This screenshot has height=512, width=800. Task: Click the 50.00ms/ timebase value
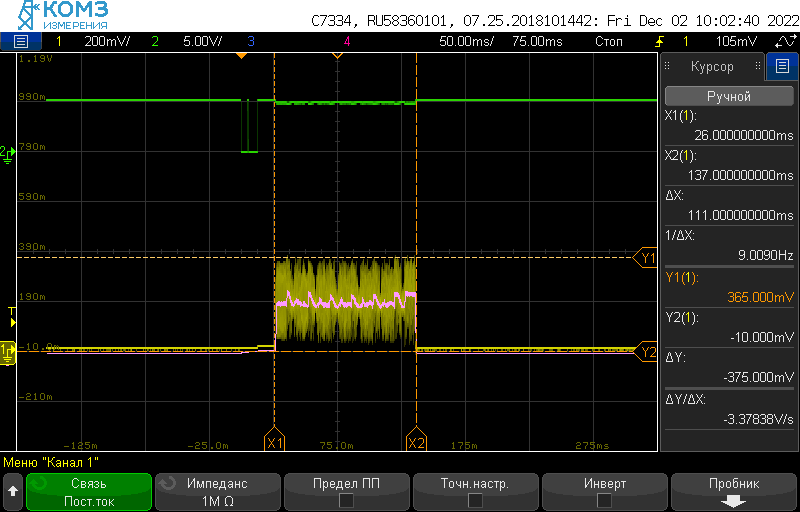pyautogui.click(x=466, y=42)
